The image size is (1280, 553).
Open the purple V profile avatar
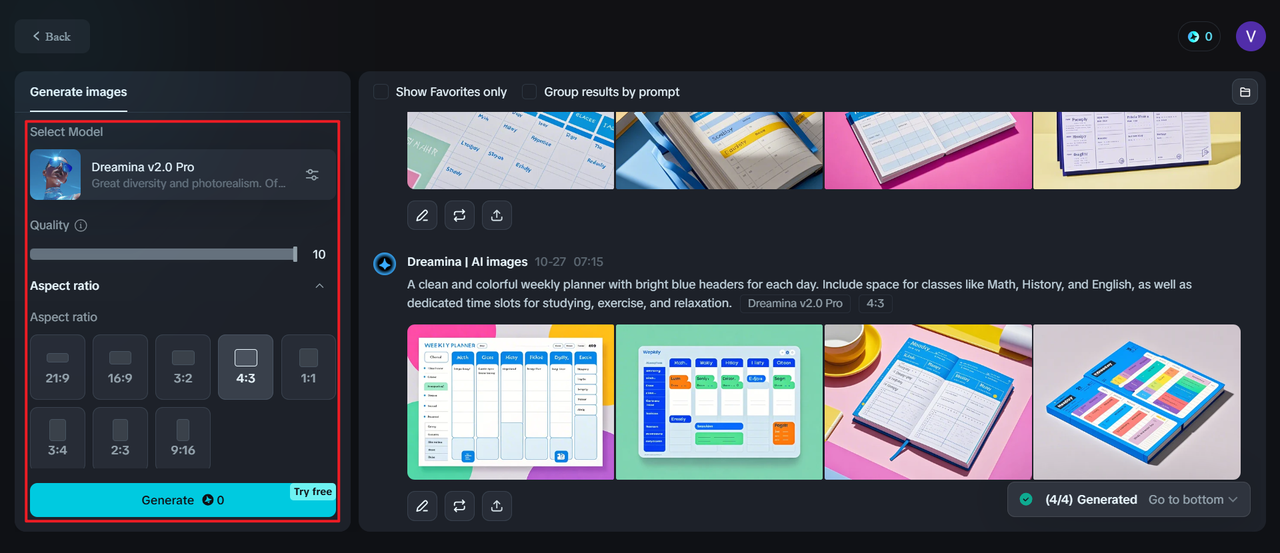pos(1251,37)
